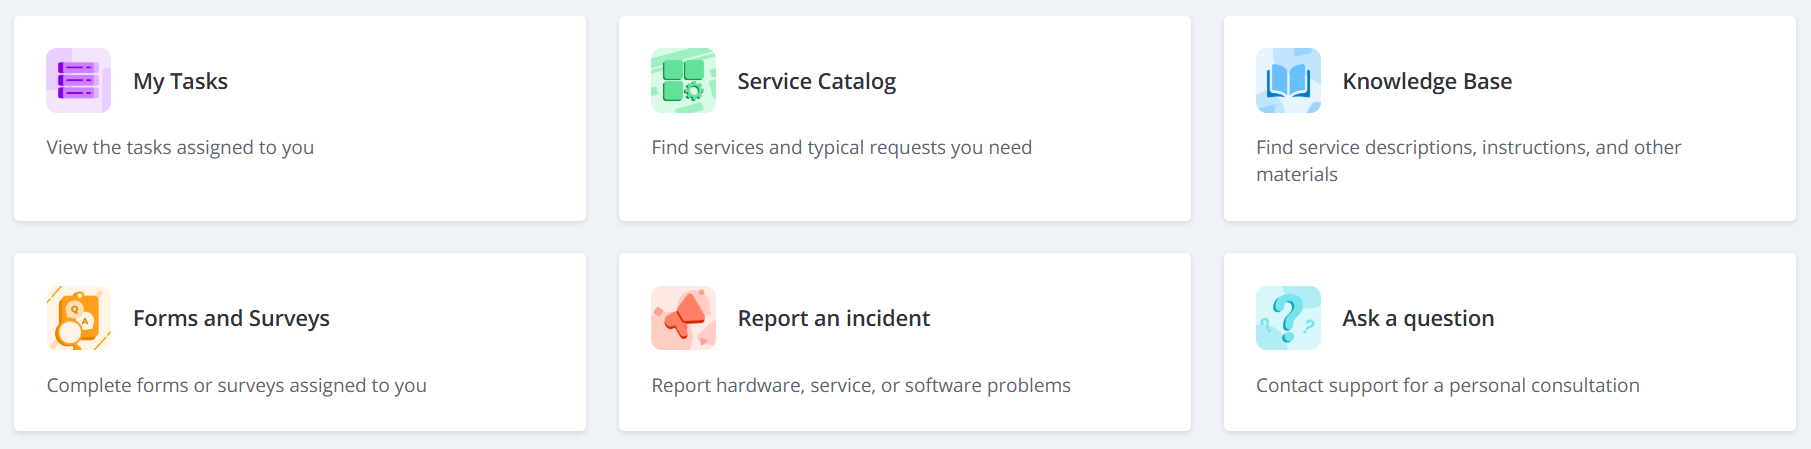Open the My Tasks title link
This screenshot has width=1811, height=449.
180,81
